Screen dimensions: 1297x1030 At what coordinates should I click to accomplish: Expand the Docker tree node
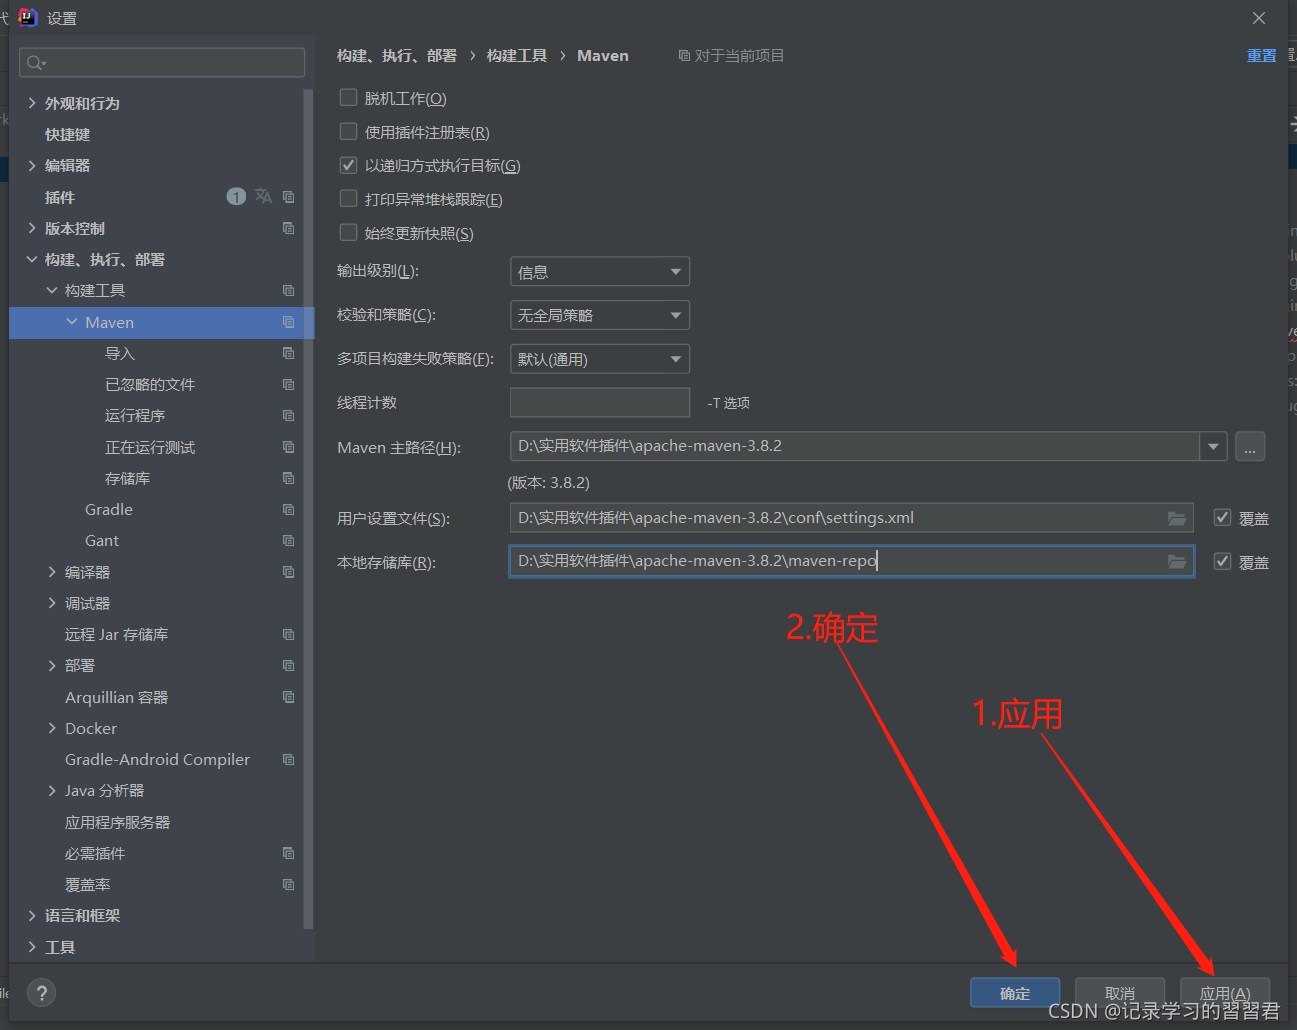52,728
